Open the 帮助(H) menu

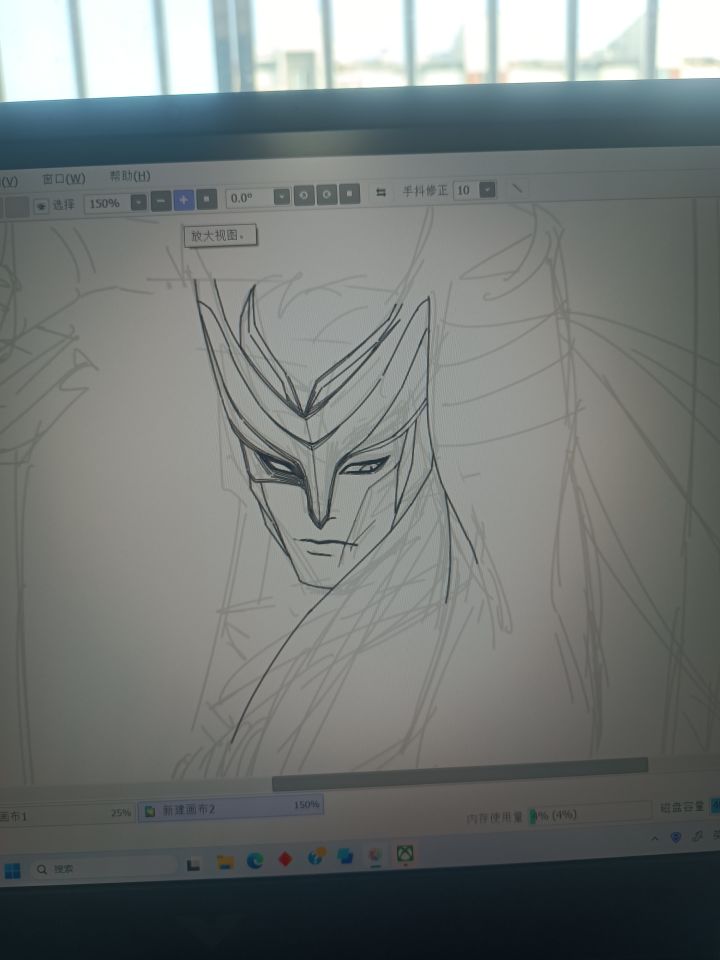[x=130, y=176]
